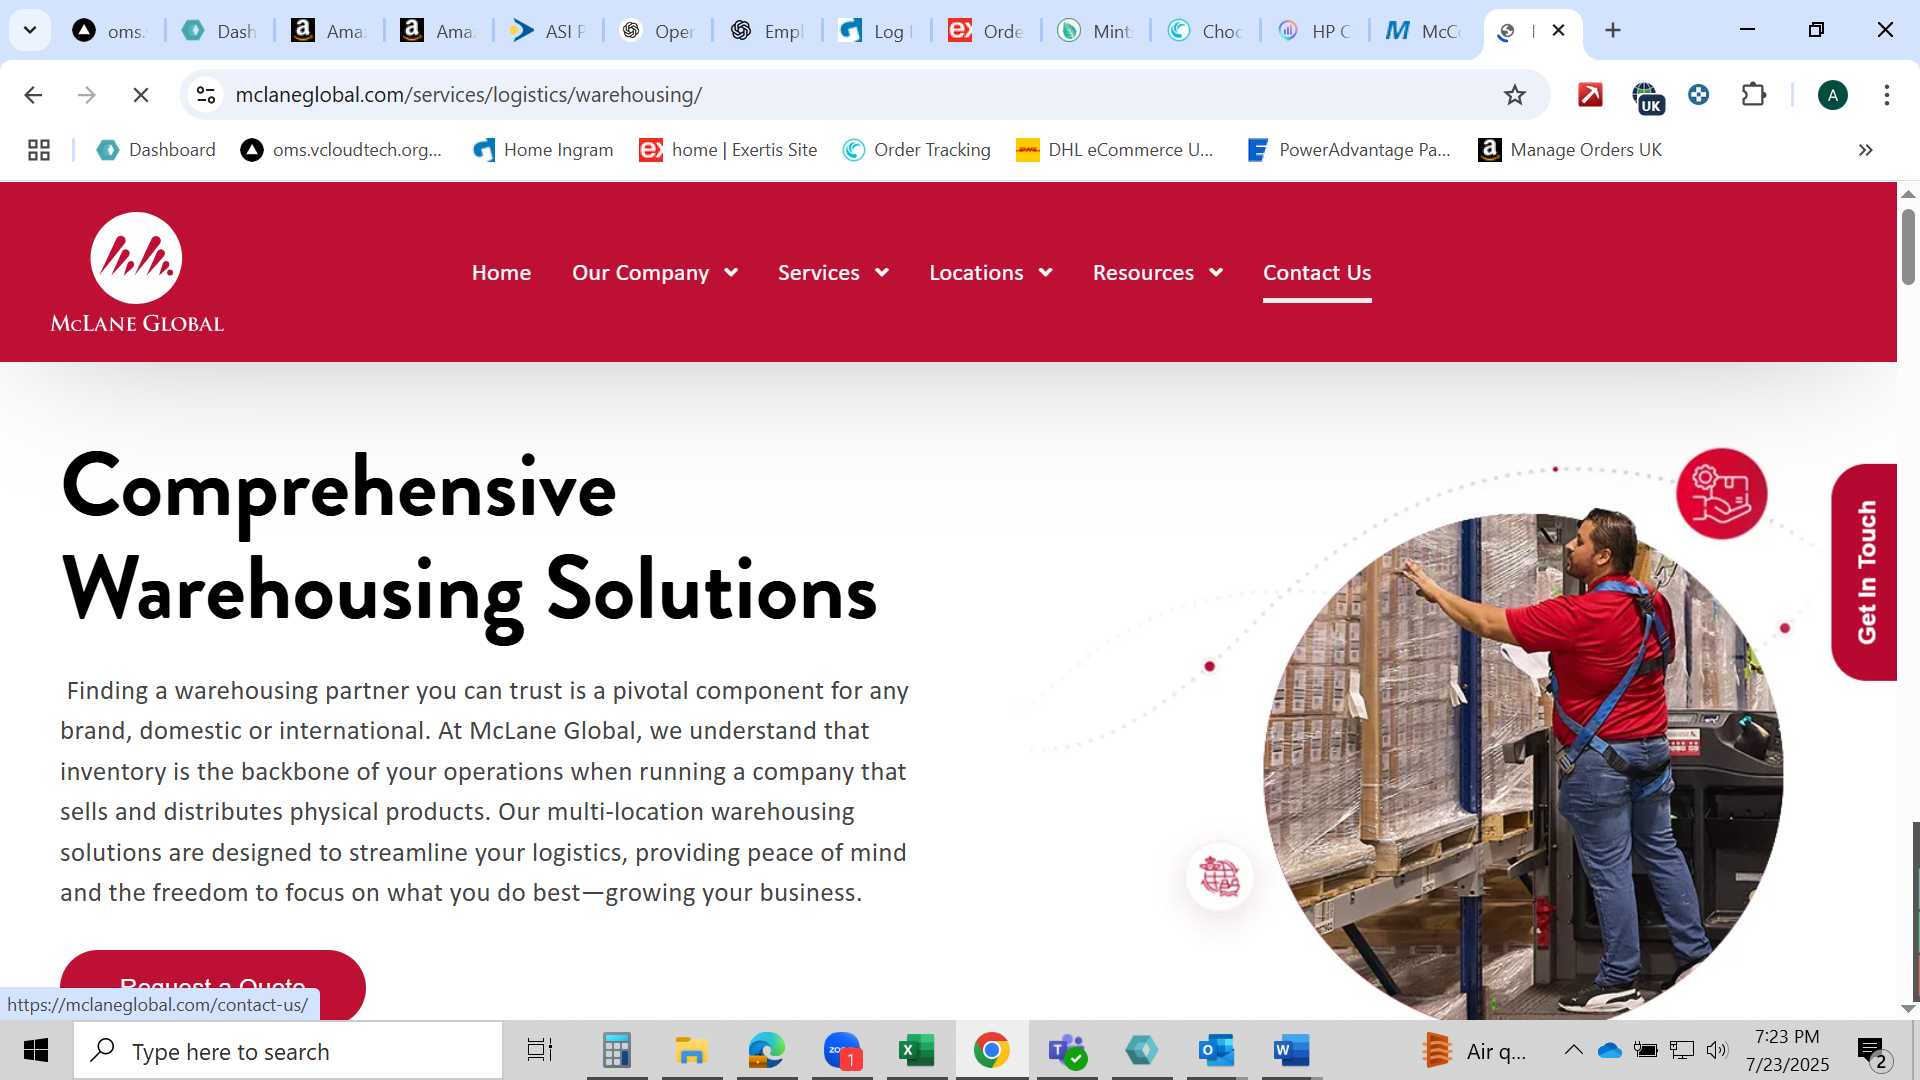Expand the Locations dropdown menu
The image size is (1920, 1080).
point(990,273)
